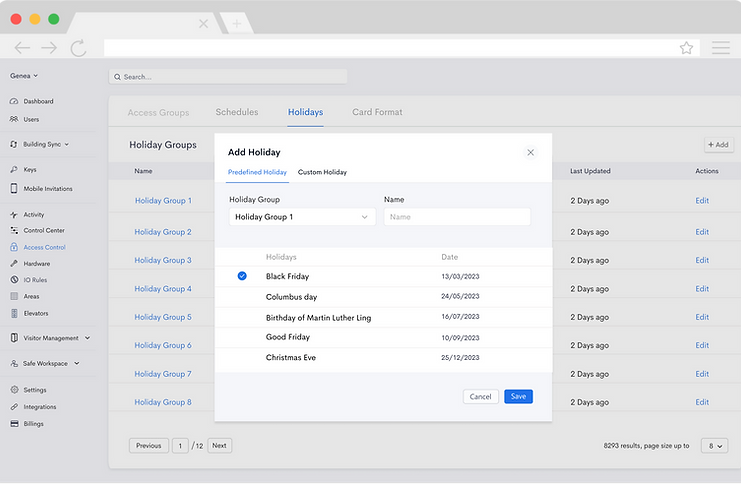Open the Access Groups tab
The image size is (741, 484).
point(158,112)
